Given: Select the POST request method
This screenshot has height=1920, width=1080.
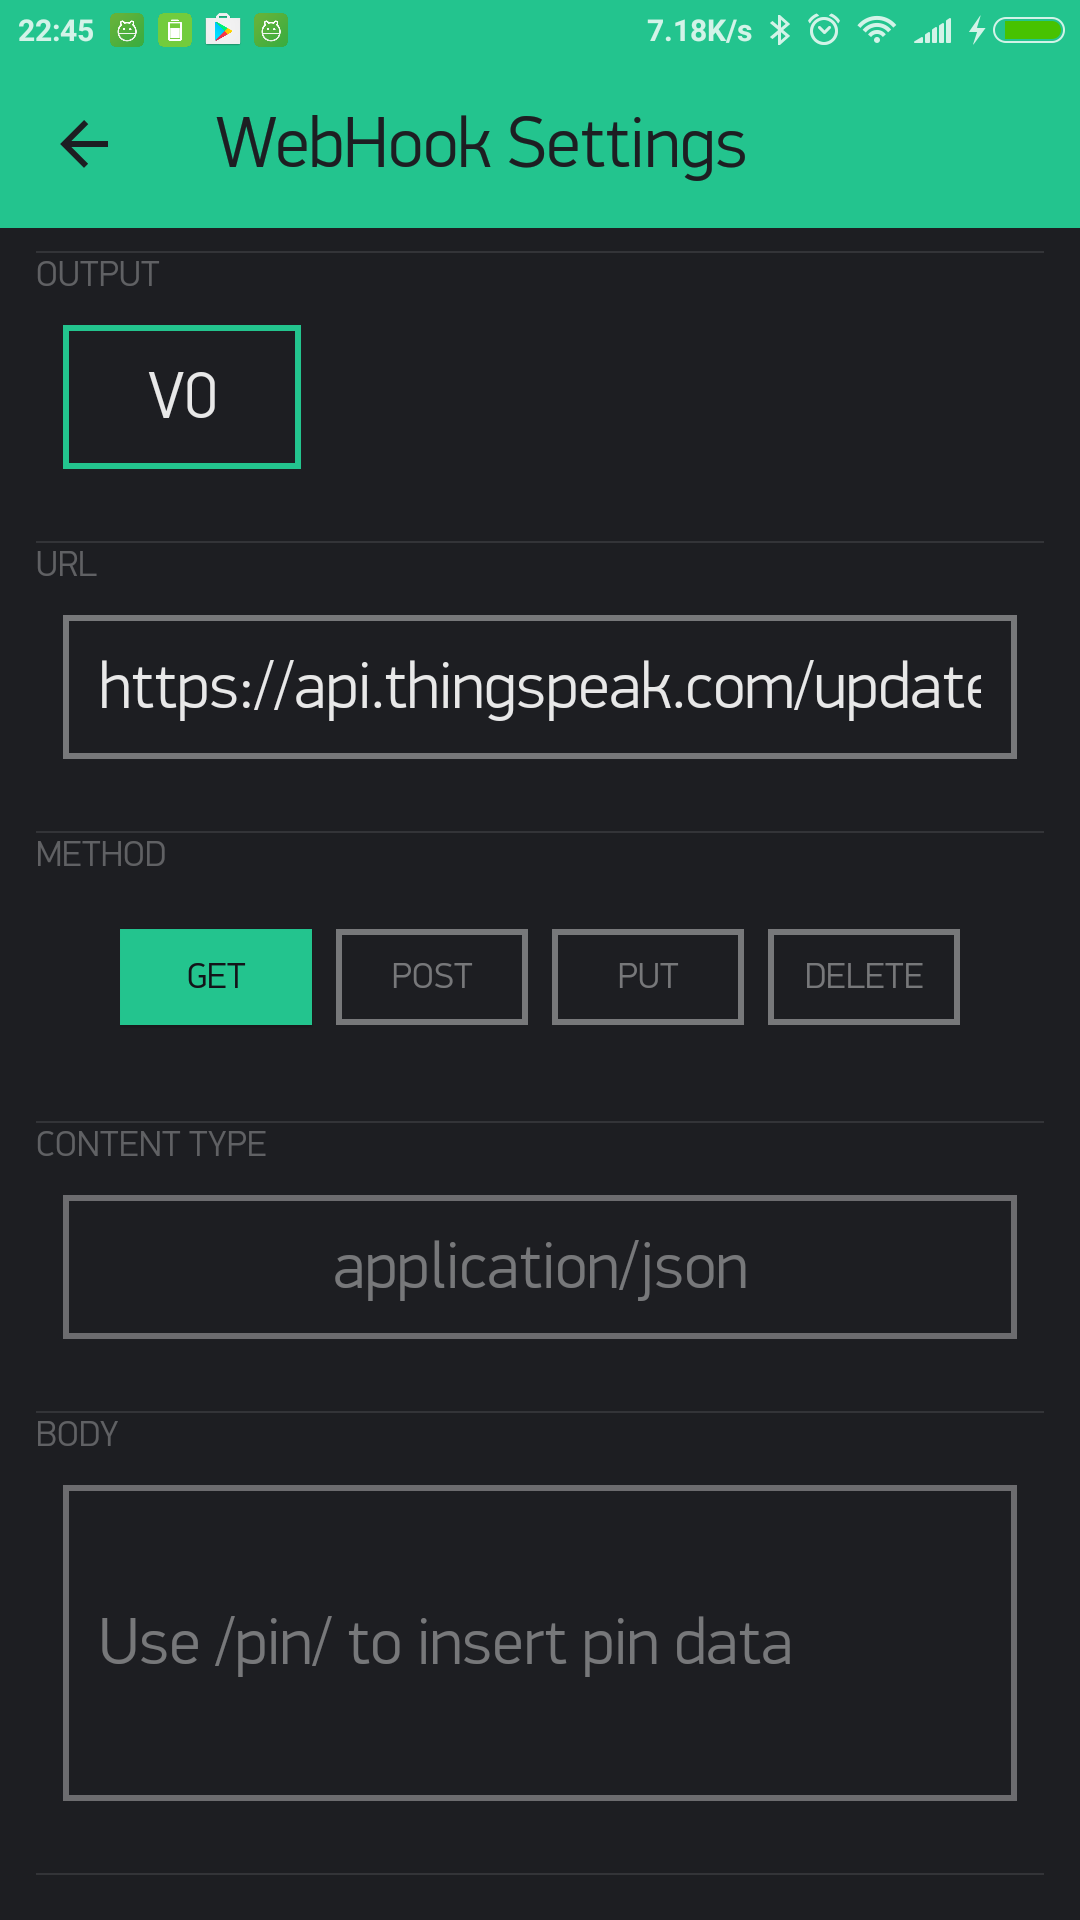Looking at the screenshot, I should pyautogui.click(x=431, y=976).
